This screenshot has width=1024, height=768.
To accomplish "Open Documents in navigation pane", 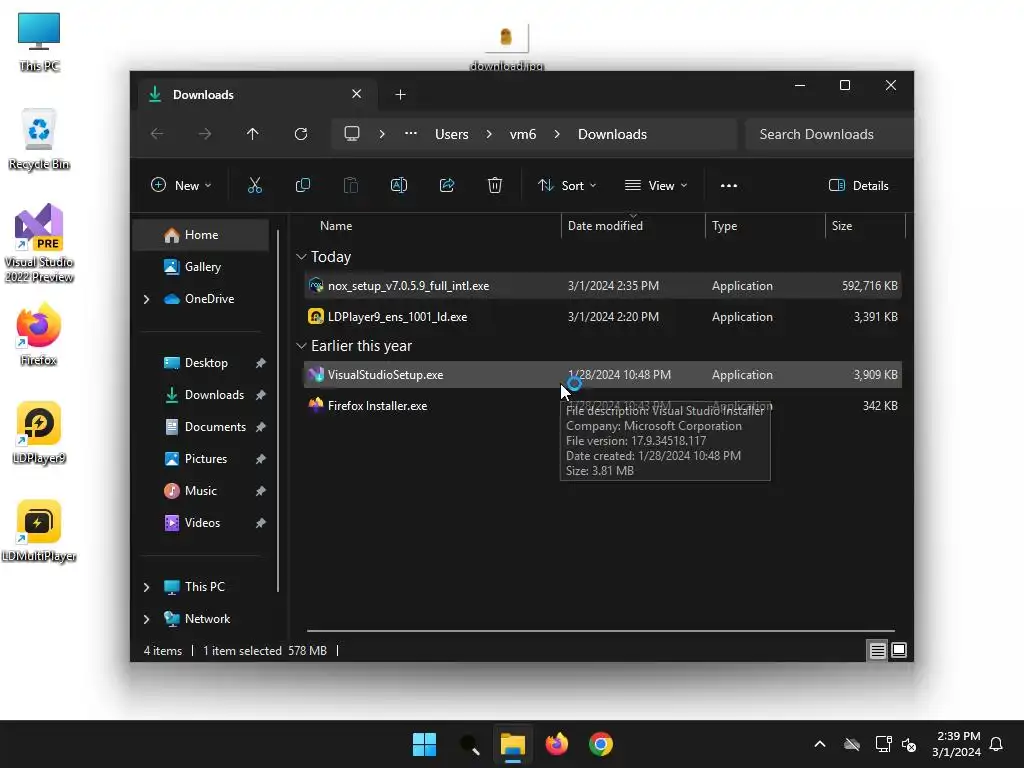I will [201, 427].
